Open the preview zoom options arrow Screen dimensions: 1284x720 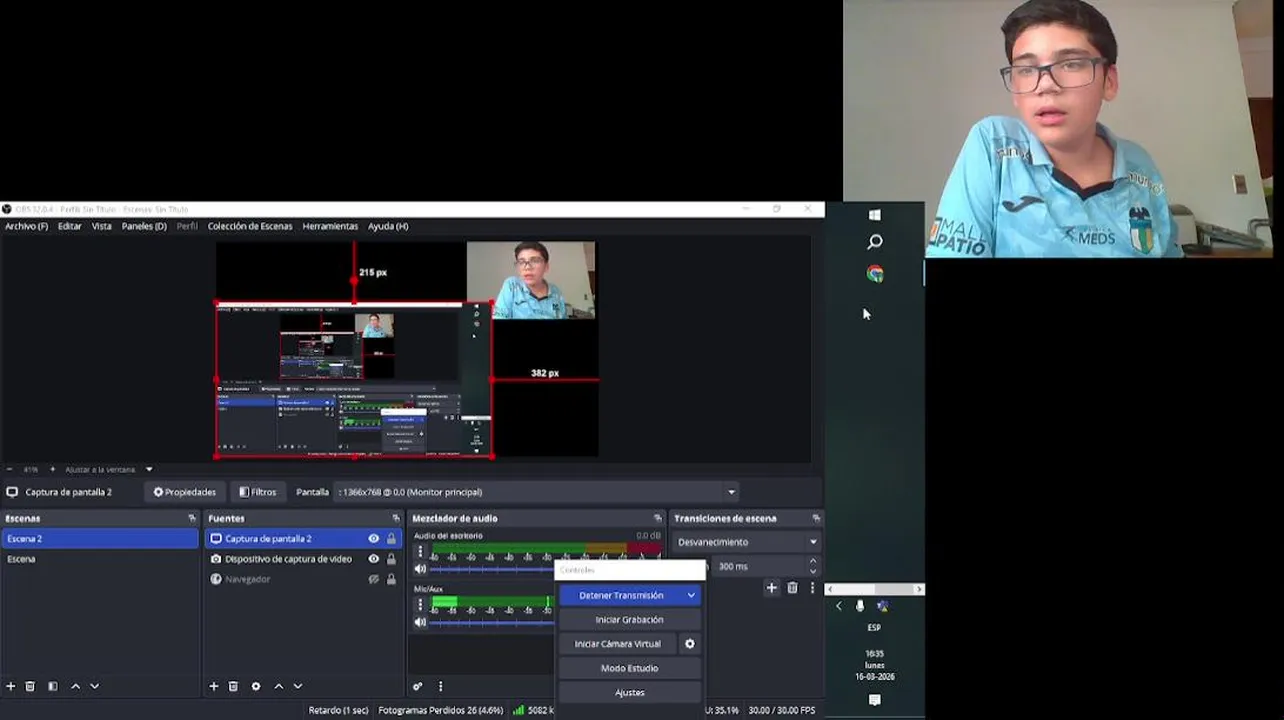click(x=149, y=469)
